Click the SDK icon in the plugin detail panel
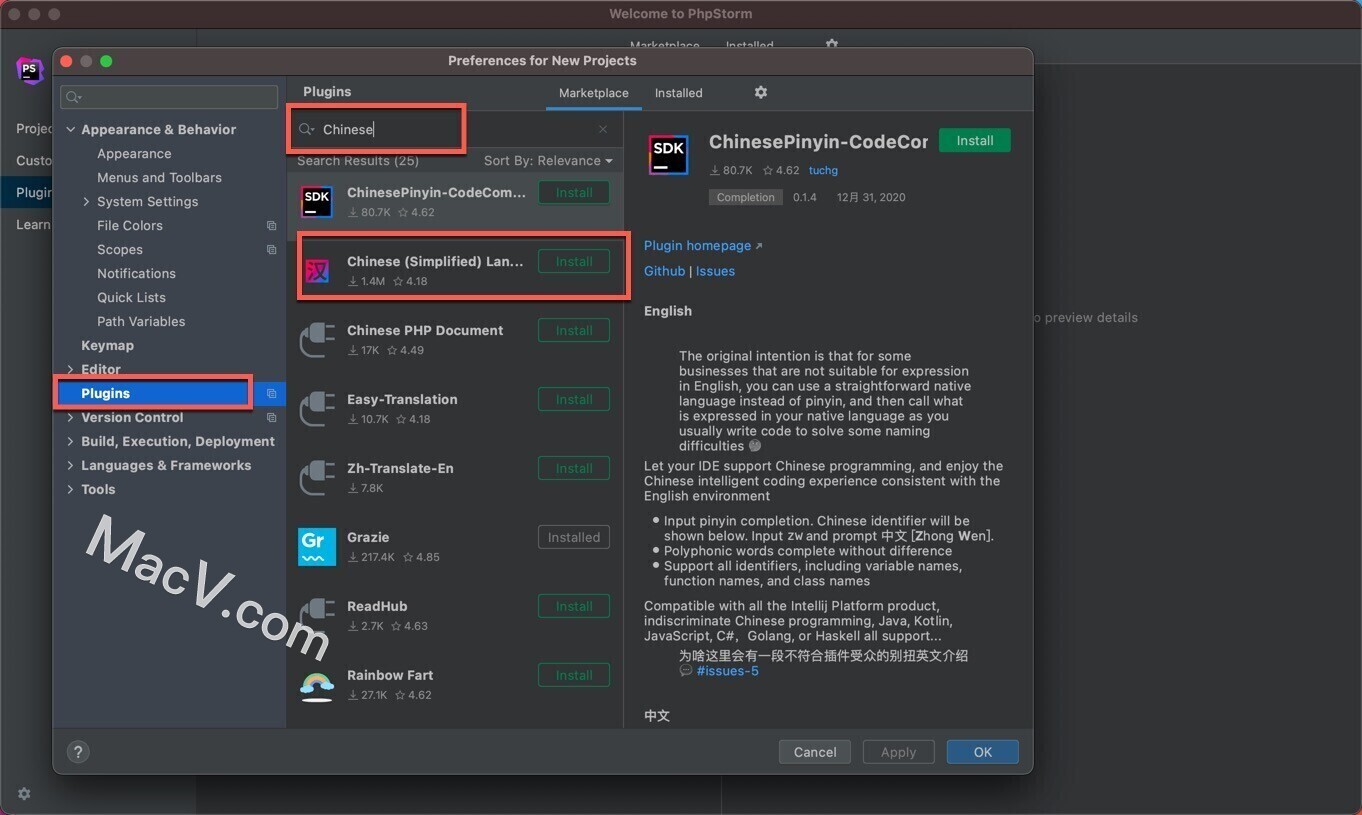The image size is (1362, 815). click(668, 155)
